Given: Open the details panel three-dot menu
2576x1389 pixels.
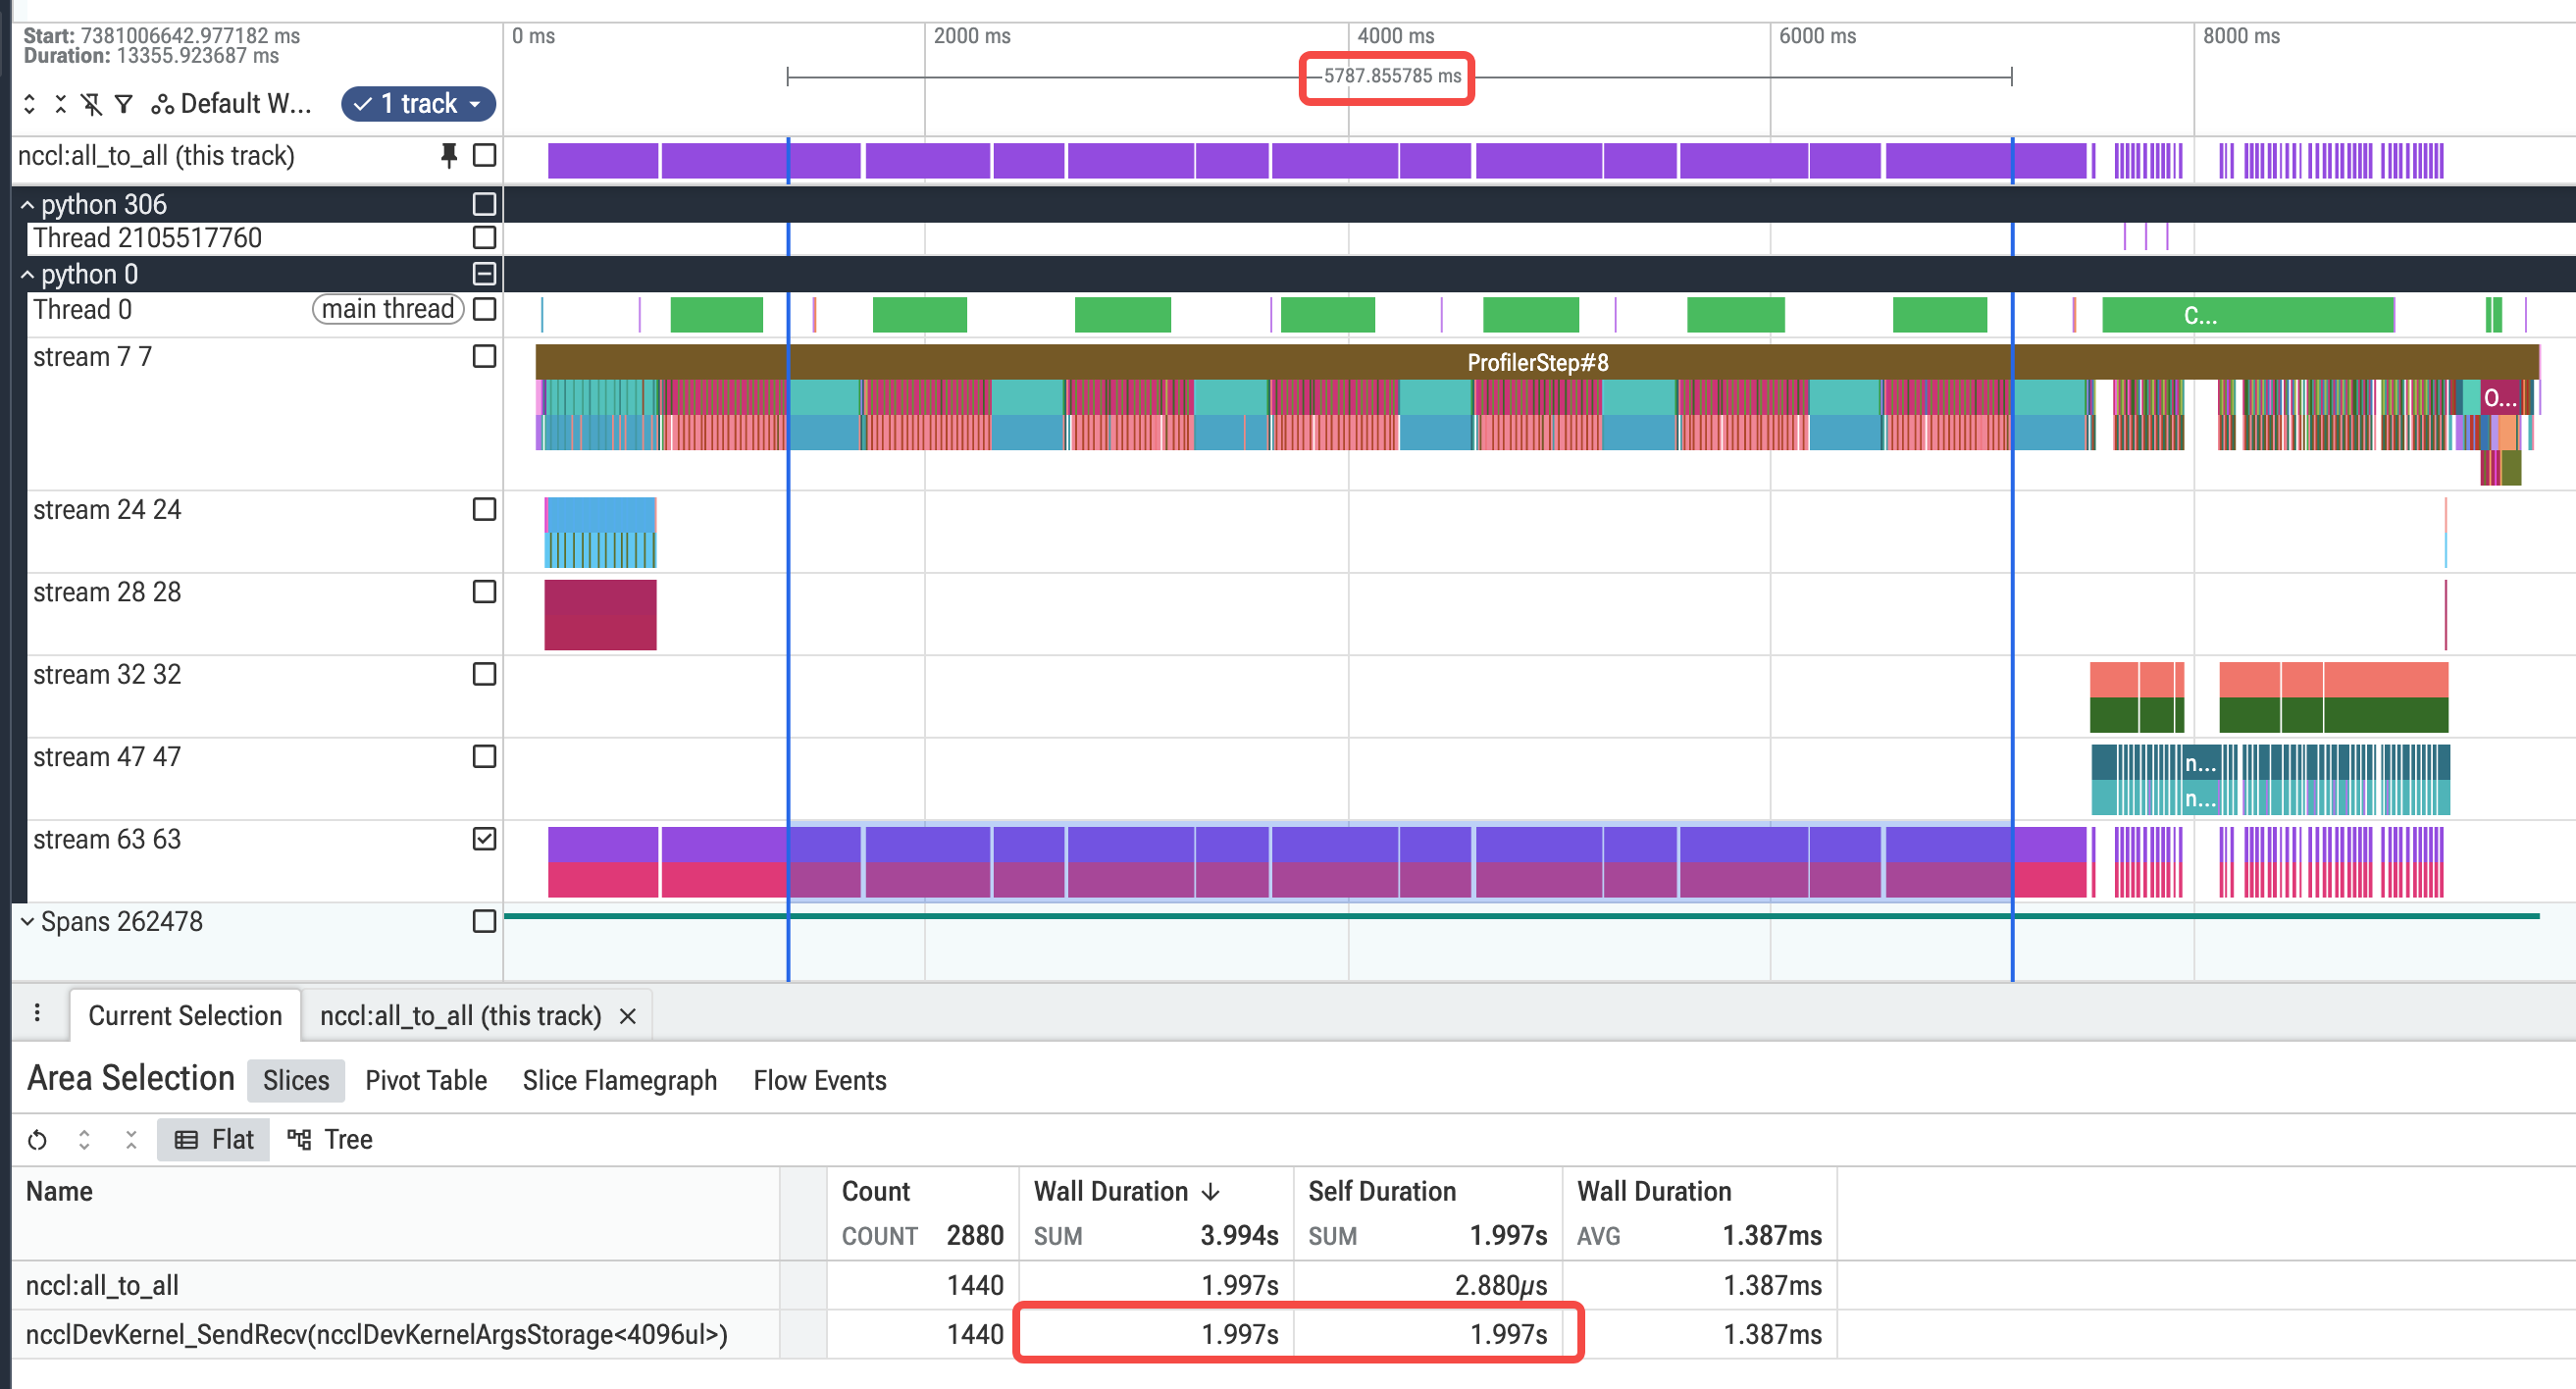Looking at the screenshot, I should [x=37, y=1013].
